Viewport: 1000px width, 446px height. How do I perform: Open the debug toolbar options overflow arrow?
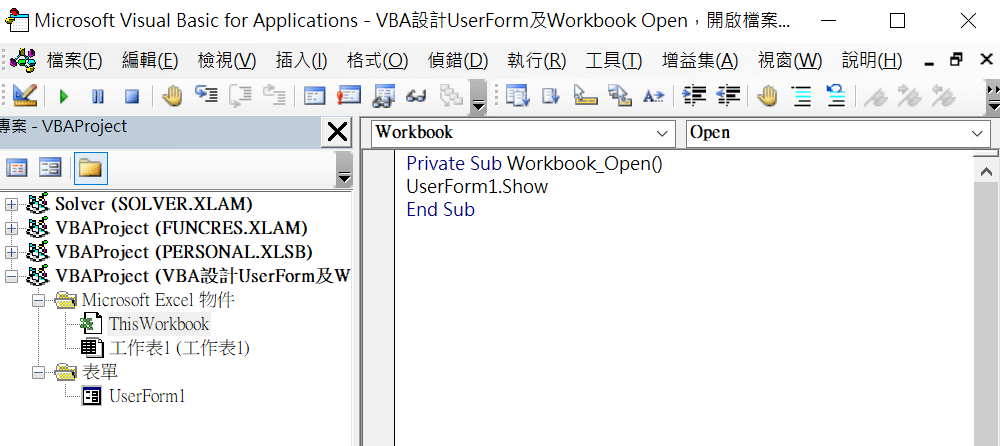tap(478, 97)
